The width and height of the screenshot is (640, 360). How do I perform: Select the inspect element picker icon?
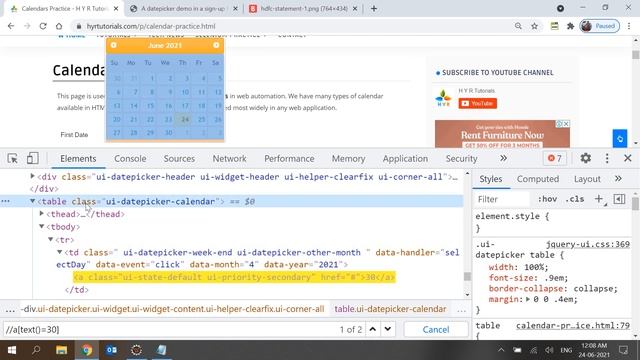pos(12,158)
